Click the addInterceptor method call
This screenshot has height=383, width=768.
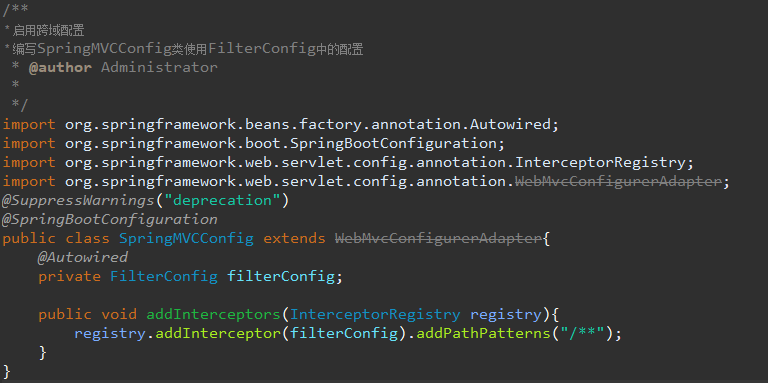pos(218,334)
